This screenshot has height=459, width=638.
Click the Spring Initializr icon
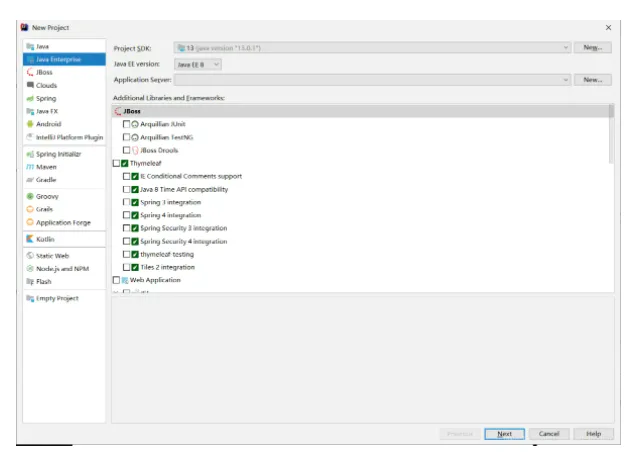pyautogui.click(x=30, y=154)
